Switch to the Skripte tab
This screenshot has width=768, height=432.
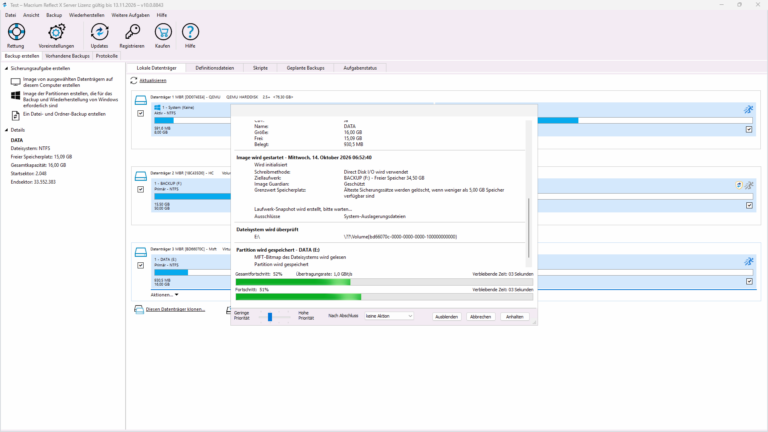pyautogui.click(x=260, y=68)
